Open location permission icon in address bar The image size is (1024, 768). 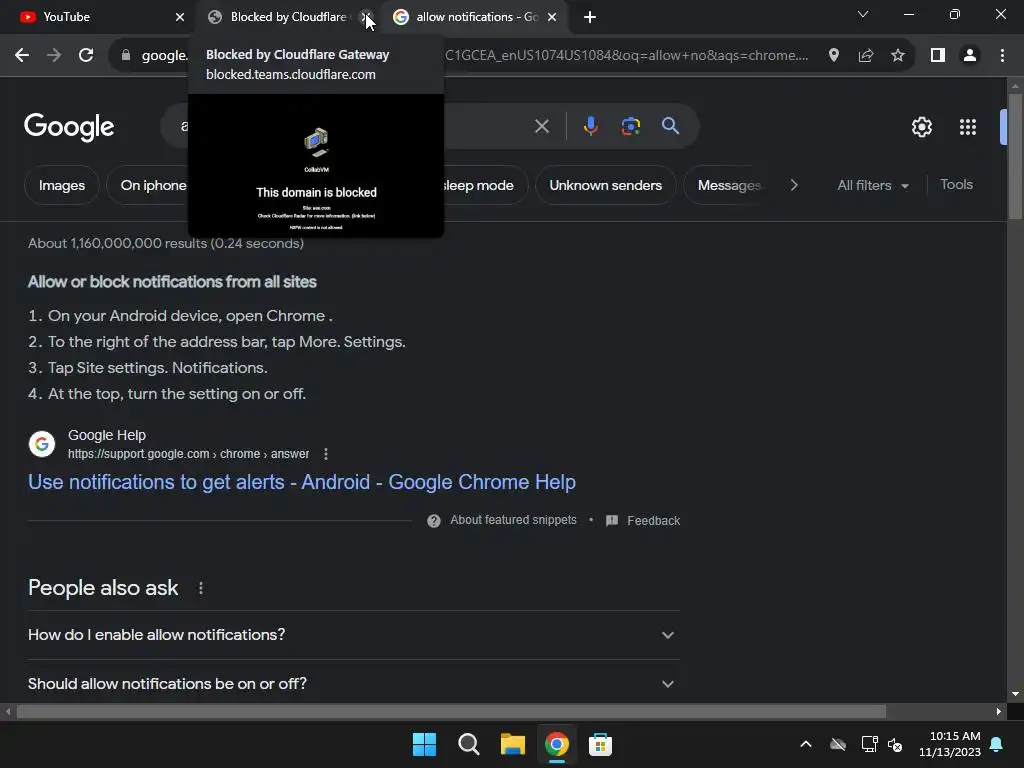(x=833, y=56)
